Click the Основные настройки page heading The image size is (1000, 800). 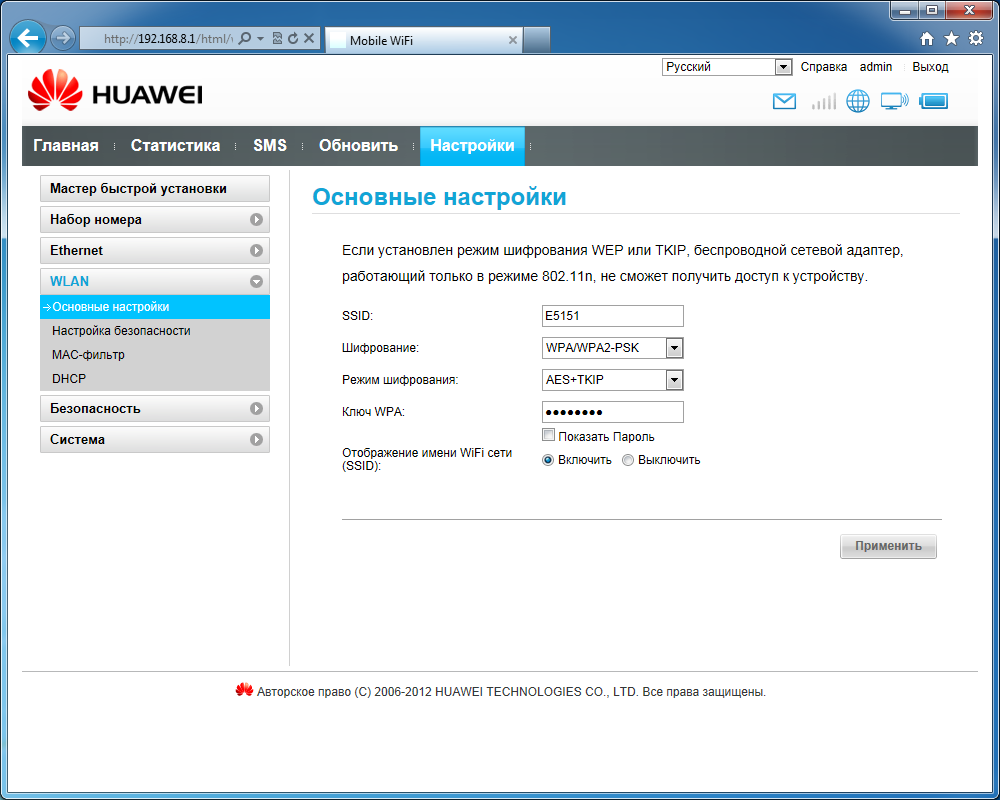439,196
